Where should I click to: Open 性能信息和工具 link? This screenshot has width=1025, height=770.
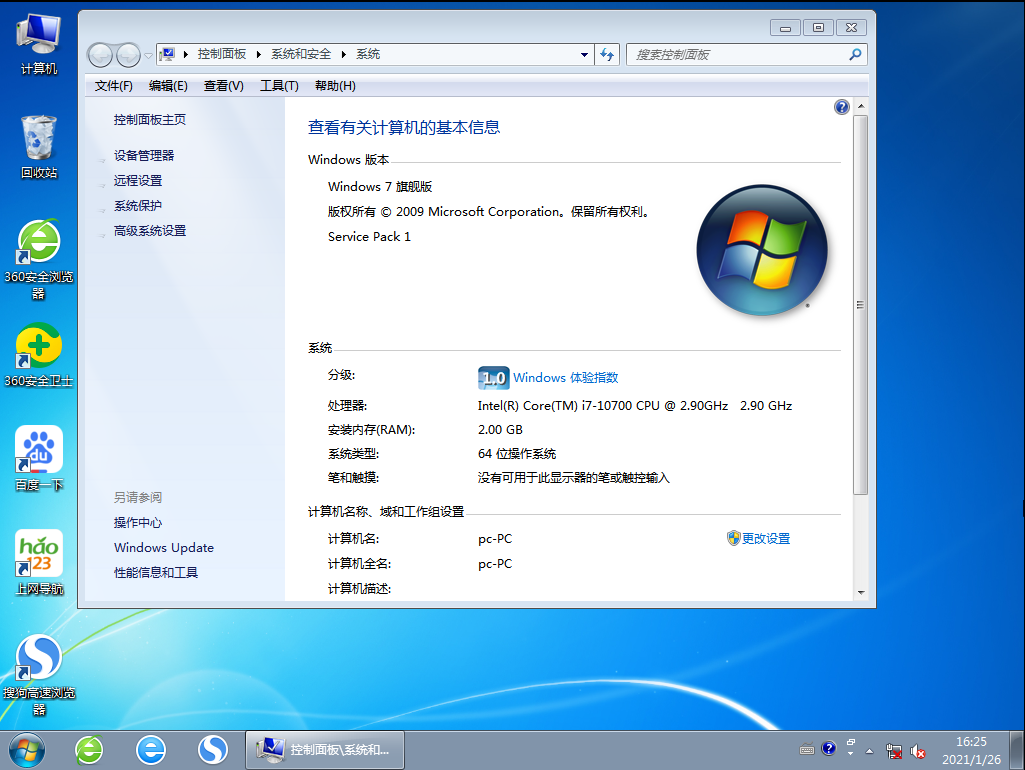(x=156, y=573)
